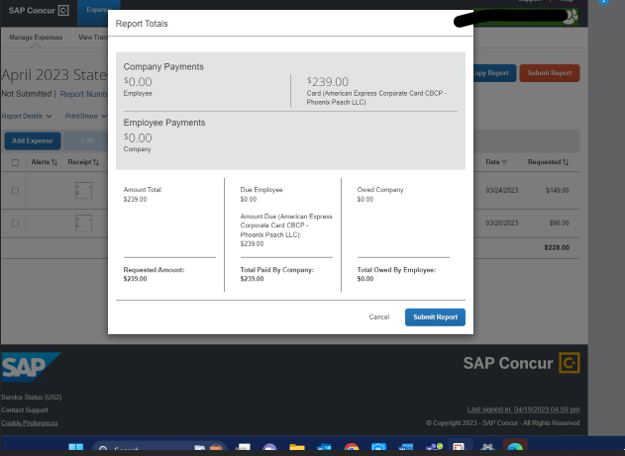This screenshot has width=625, height=456.
Task: Sort by the Date column header
Action: [x=496, y=162]
